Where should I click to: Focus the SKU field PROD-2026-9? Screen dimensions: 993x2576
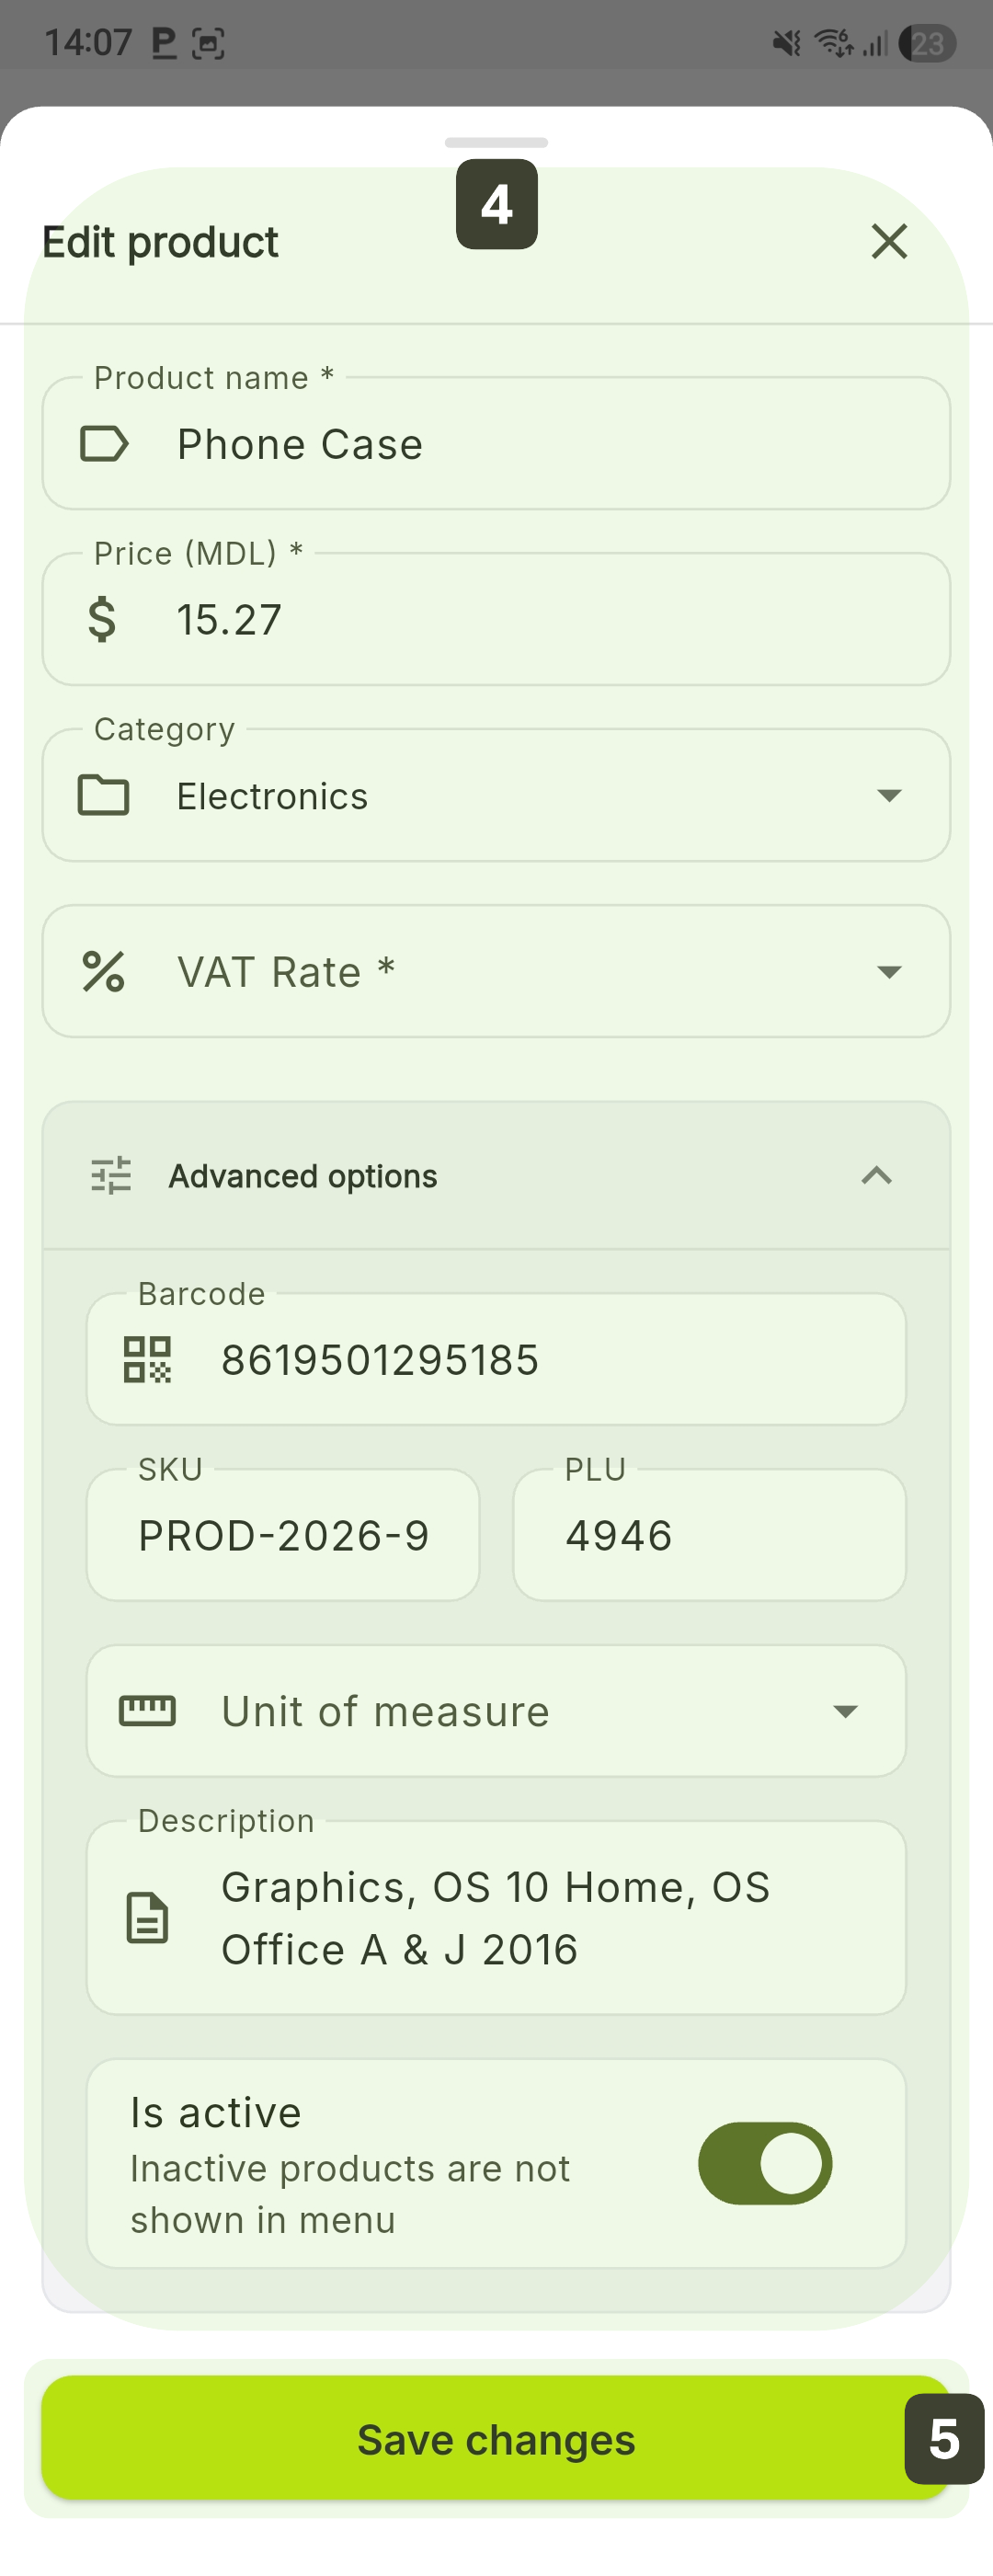click(x=284, y=1536)
